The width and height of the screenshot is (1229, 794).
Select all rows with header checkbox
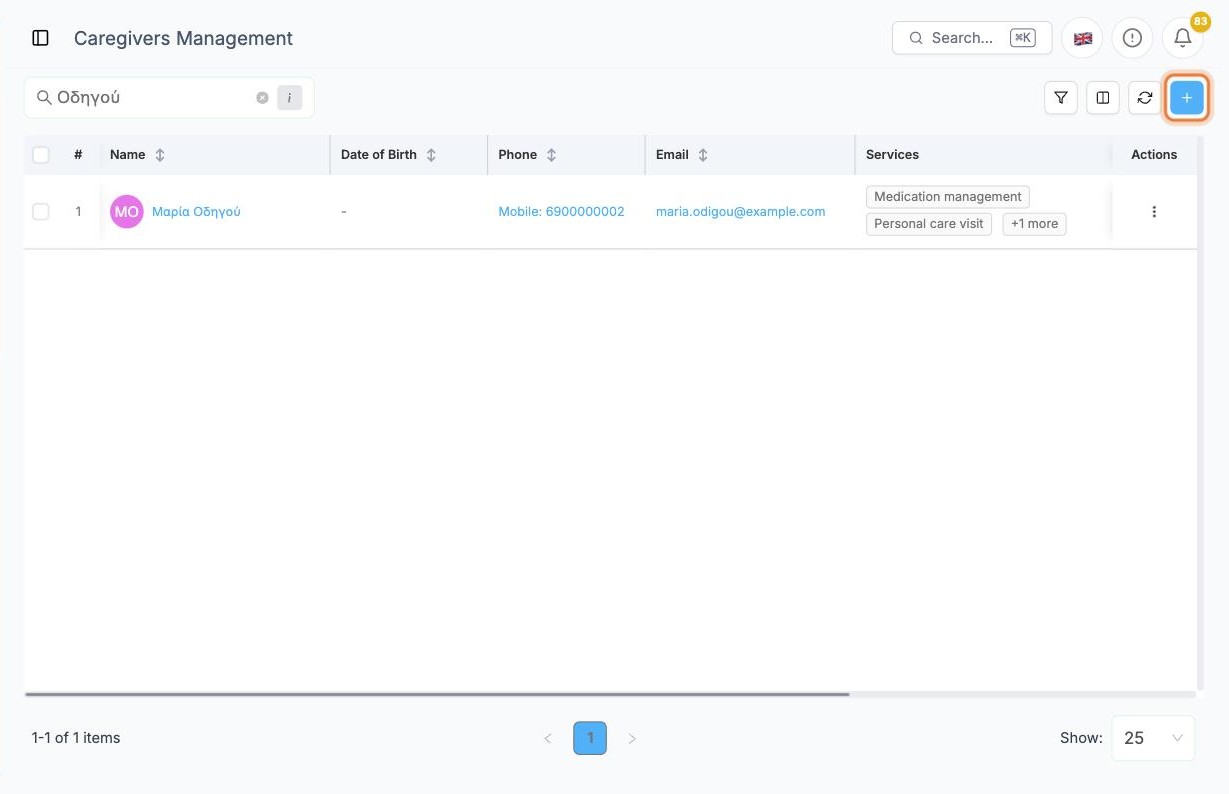pos(41,155)
